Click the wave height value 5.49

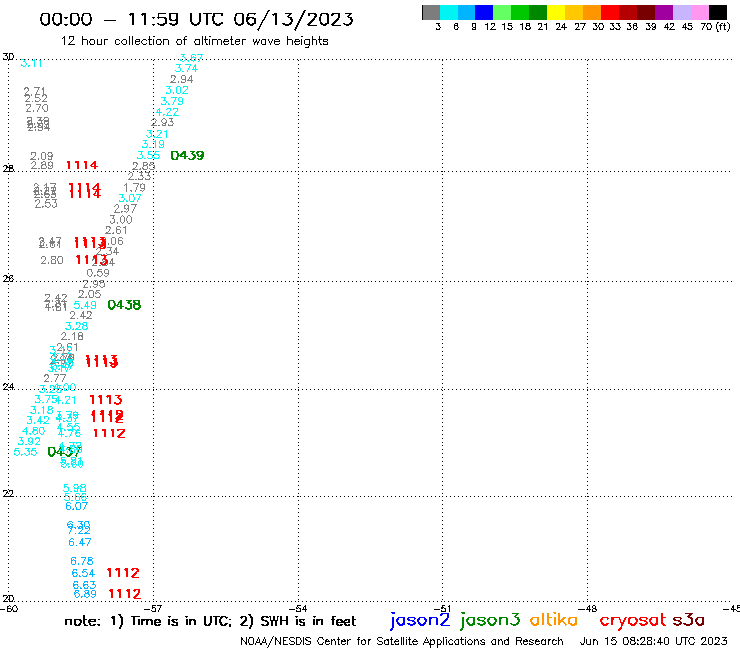pos(85,305)
